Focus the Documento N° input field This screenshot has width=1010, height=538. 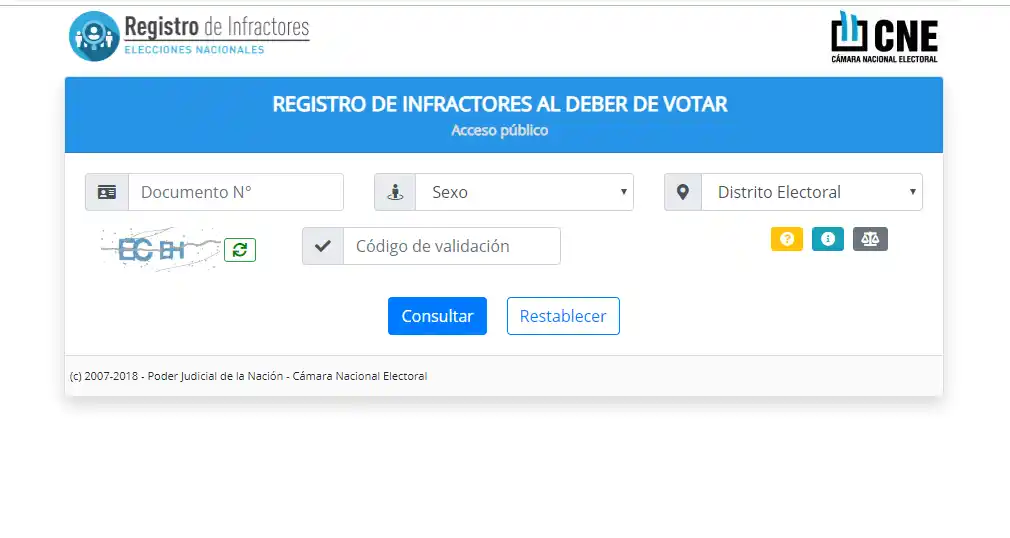236,192
